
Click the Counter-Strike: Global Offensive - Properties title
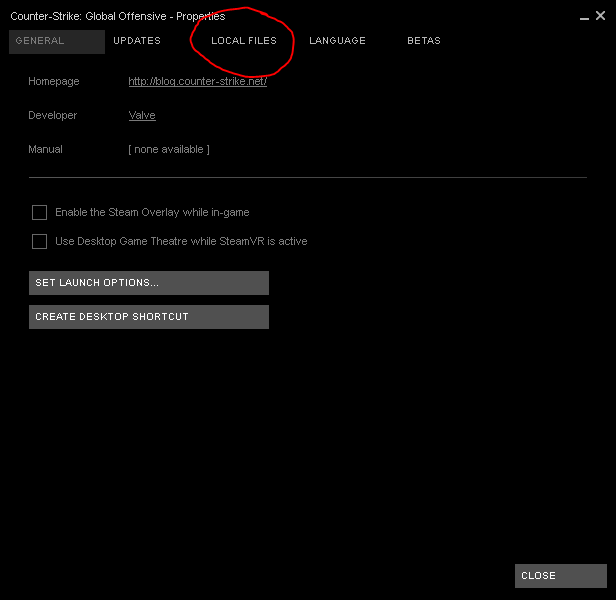(118, 17)
